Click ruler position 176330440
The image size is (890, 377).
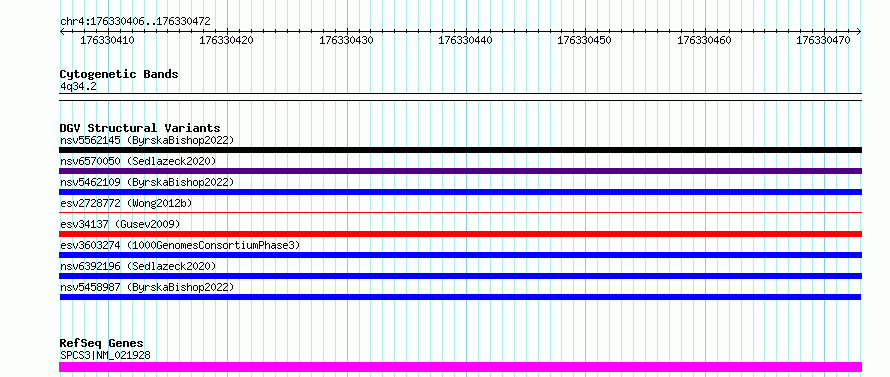465,40
